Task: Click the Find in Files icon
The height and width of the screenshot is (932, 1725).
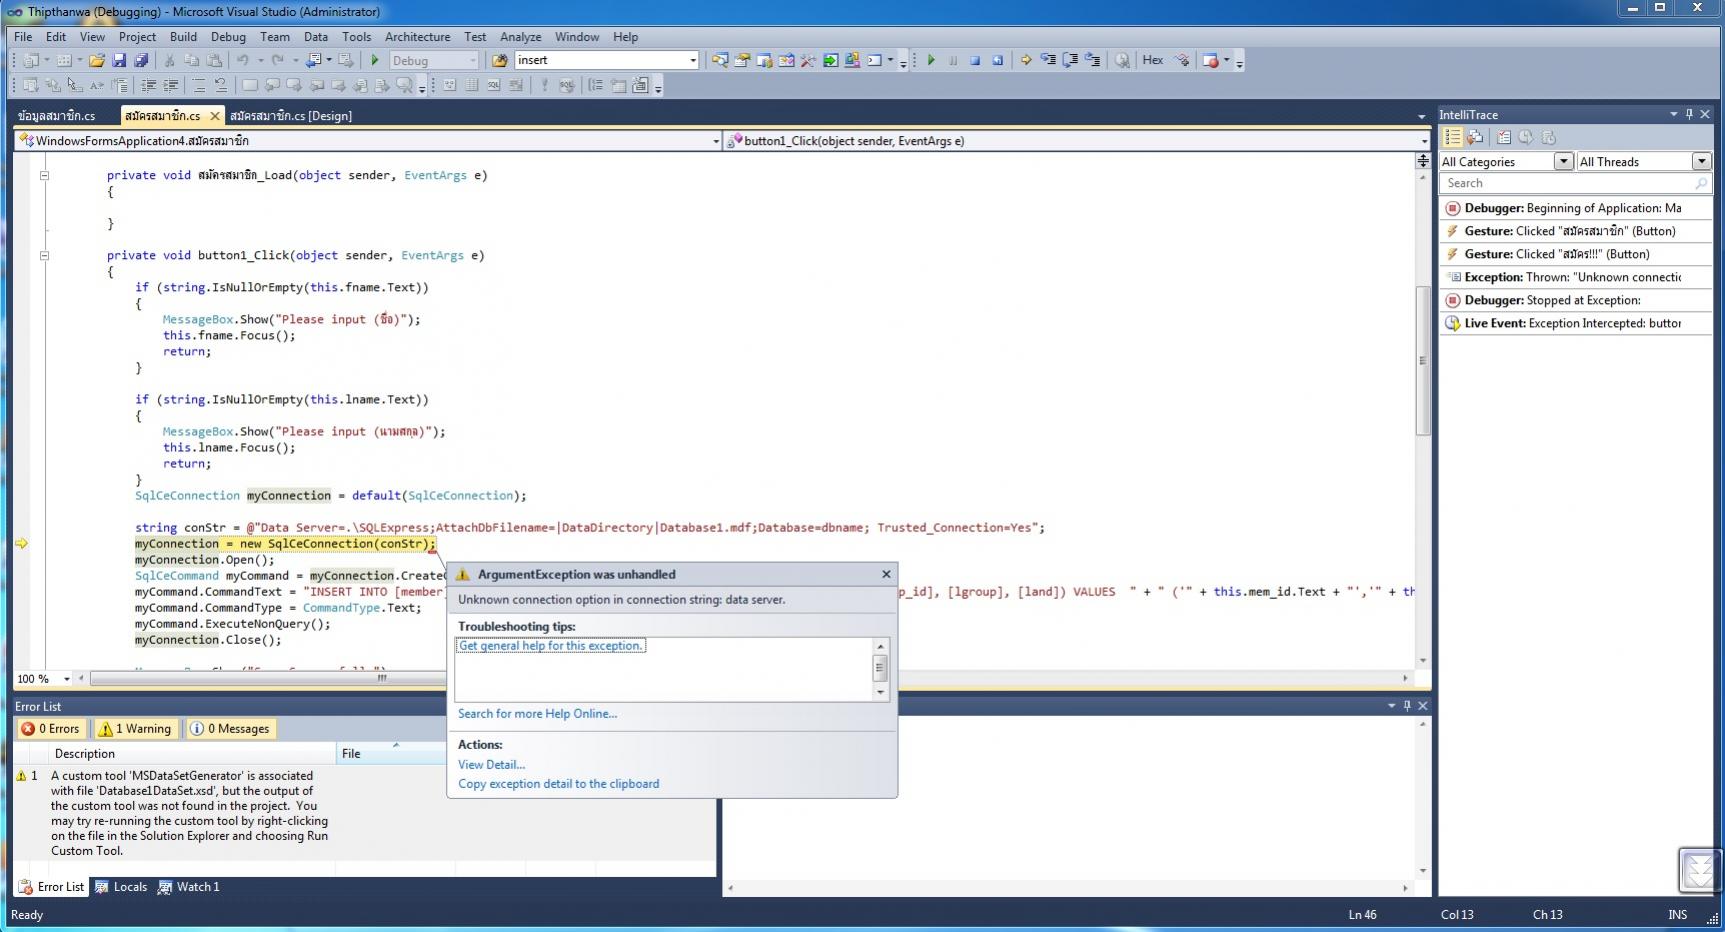Action: (499, 61)
